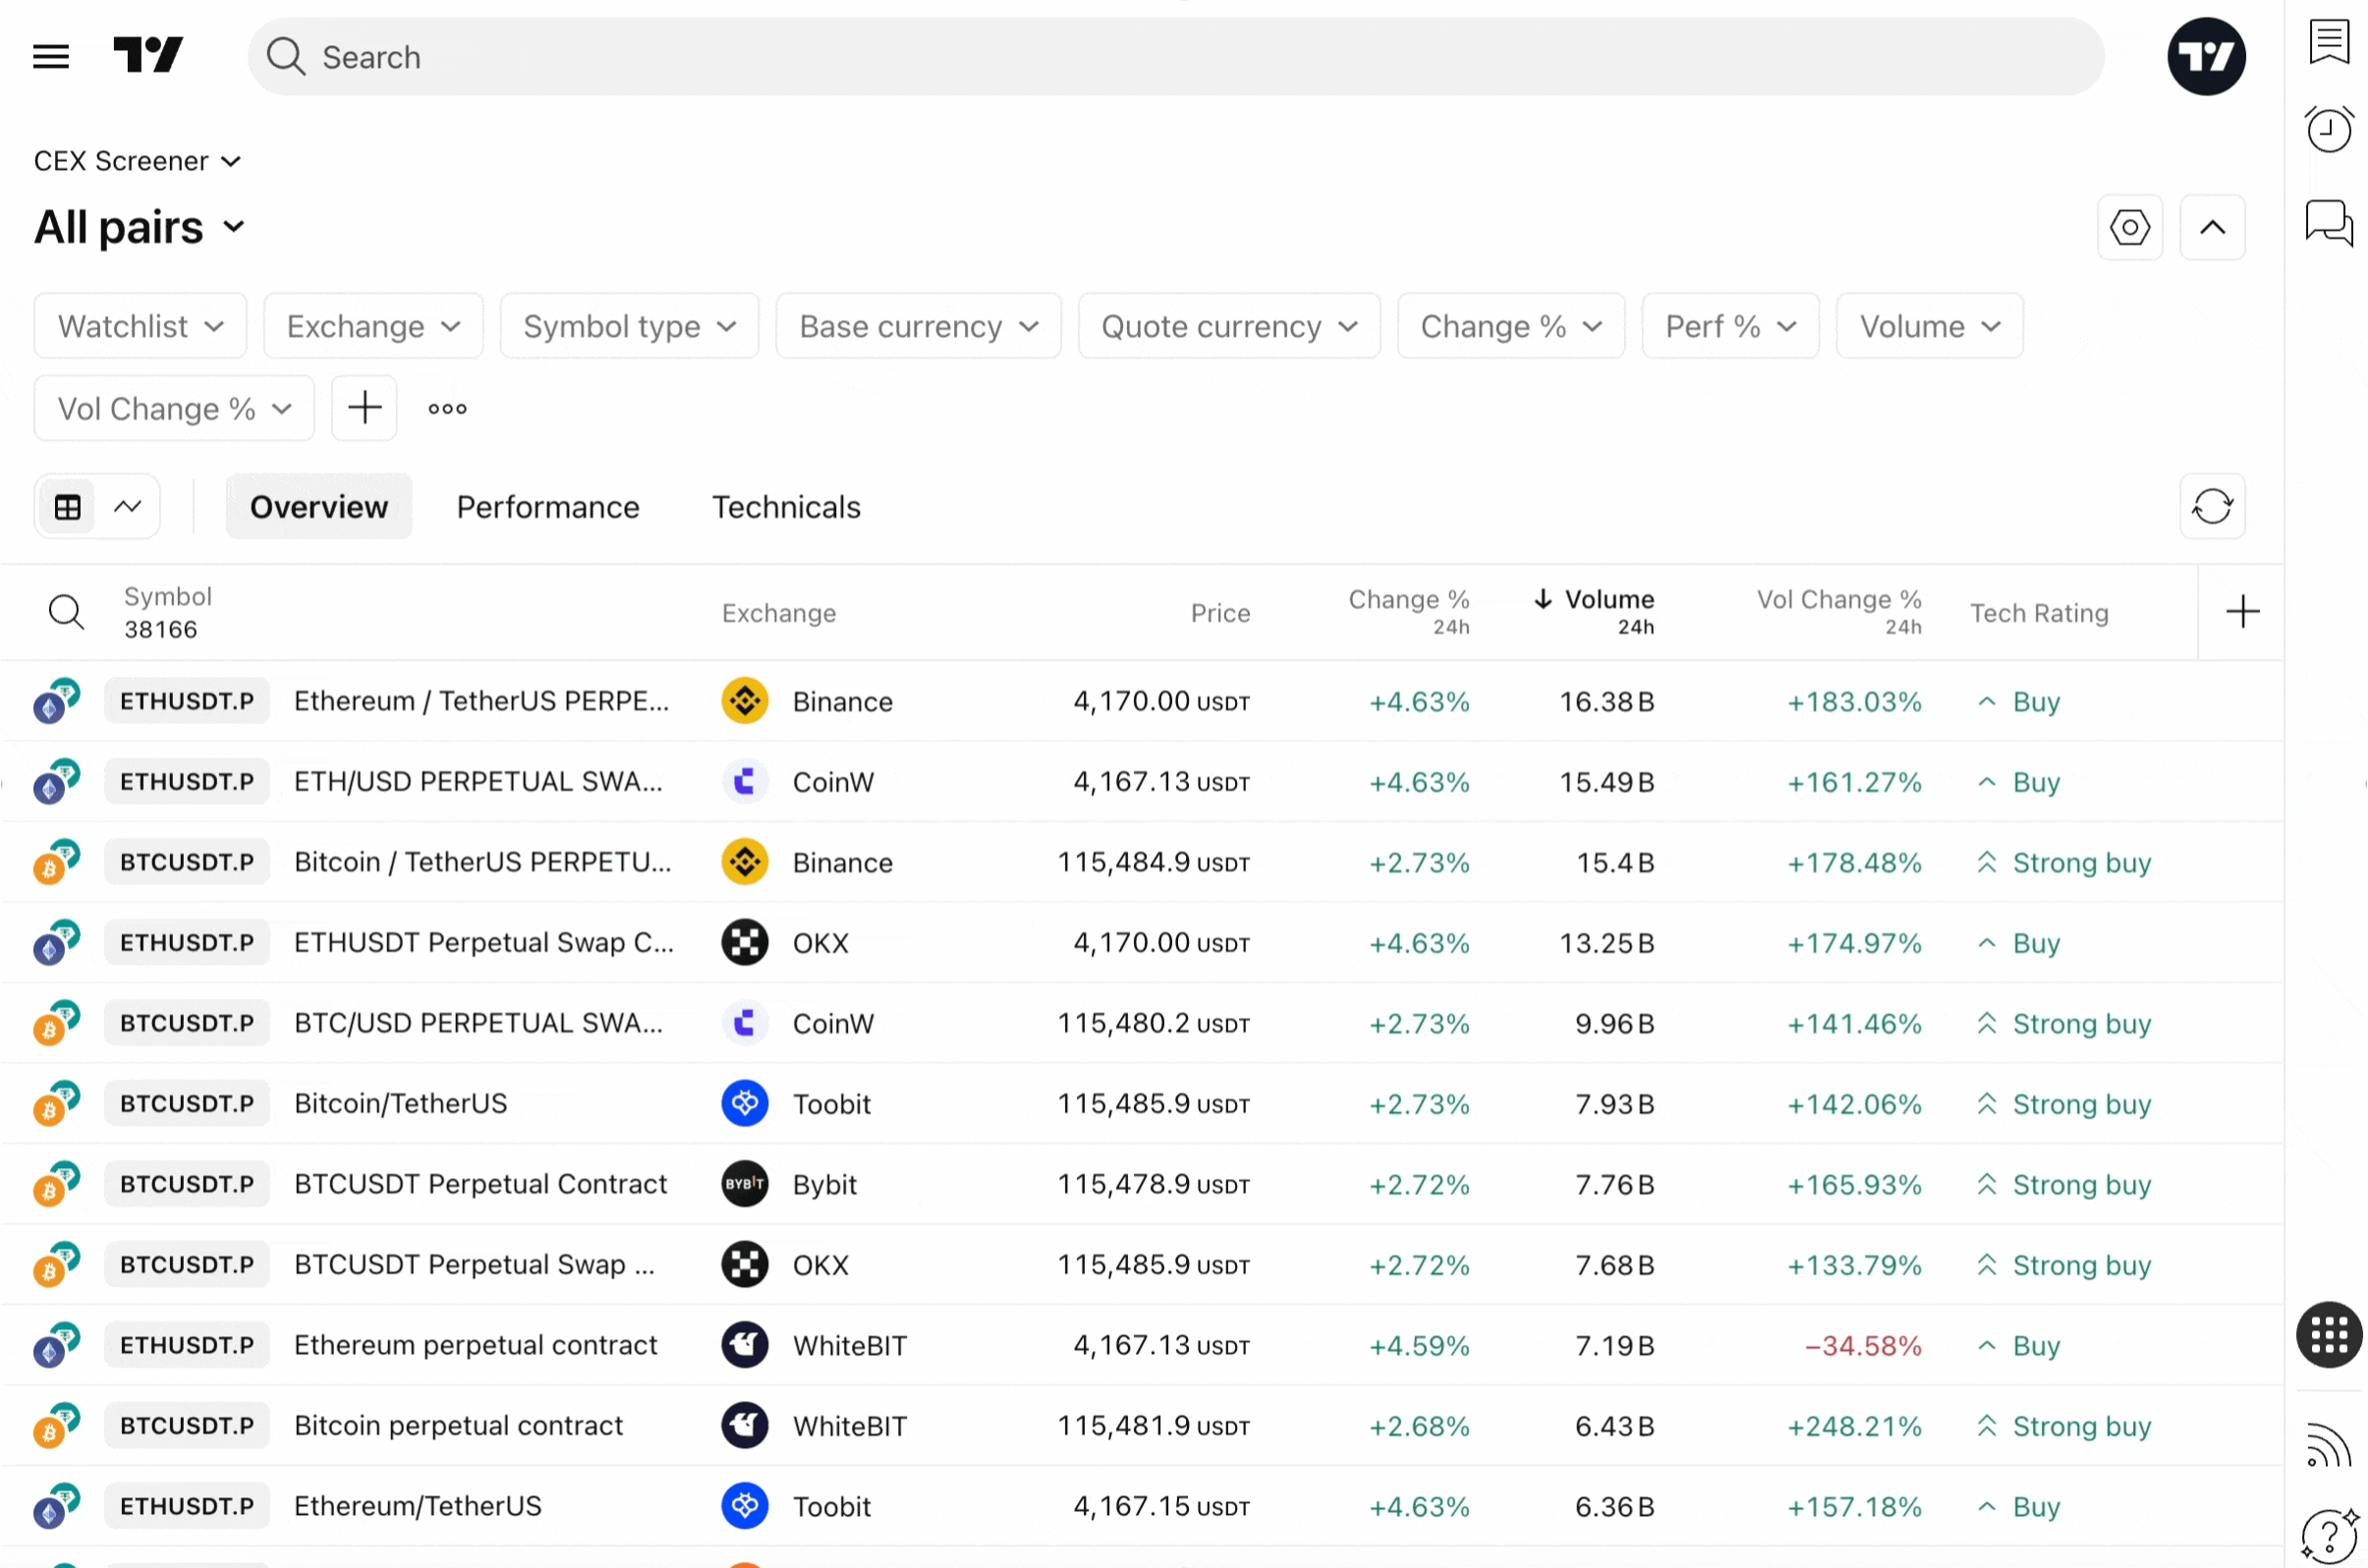Switch to the Technicals tab

pyautogui.click(x=786, y=507)
